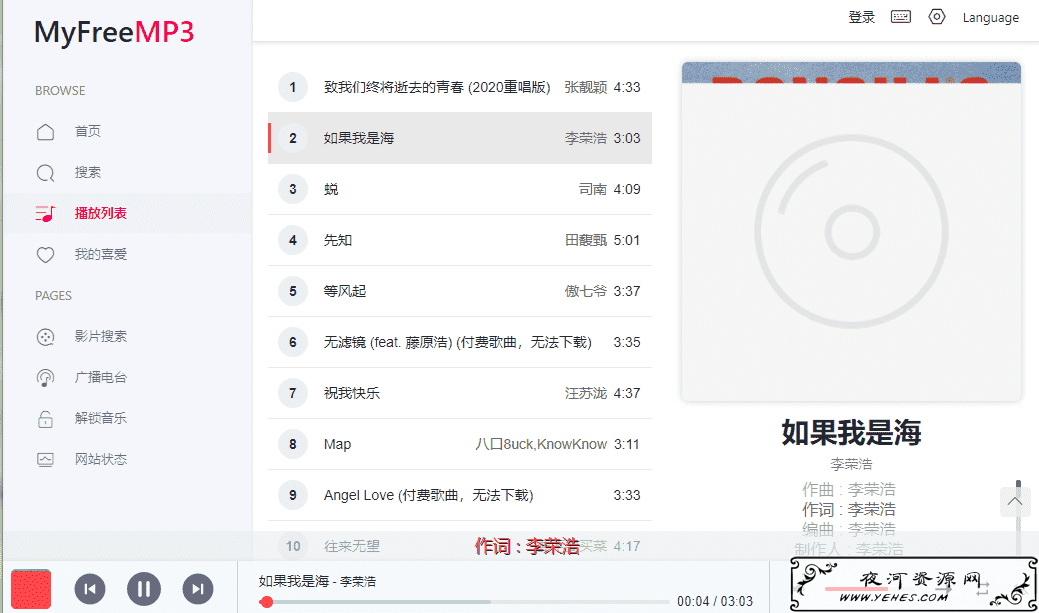This screenshot has height=613, width=1039.
Task: Click artist name 傲七爷 in row 5
Action: (586, 291)
